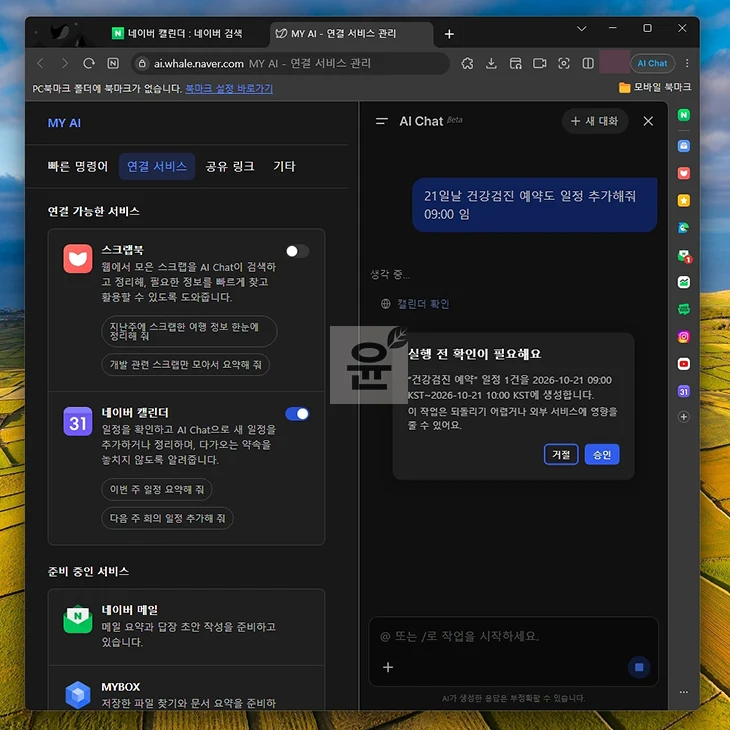Open the 모바일 북마크 folder
730x730 pixels.
(x=654, y=88)
